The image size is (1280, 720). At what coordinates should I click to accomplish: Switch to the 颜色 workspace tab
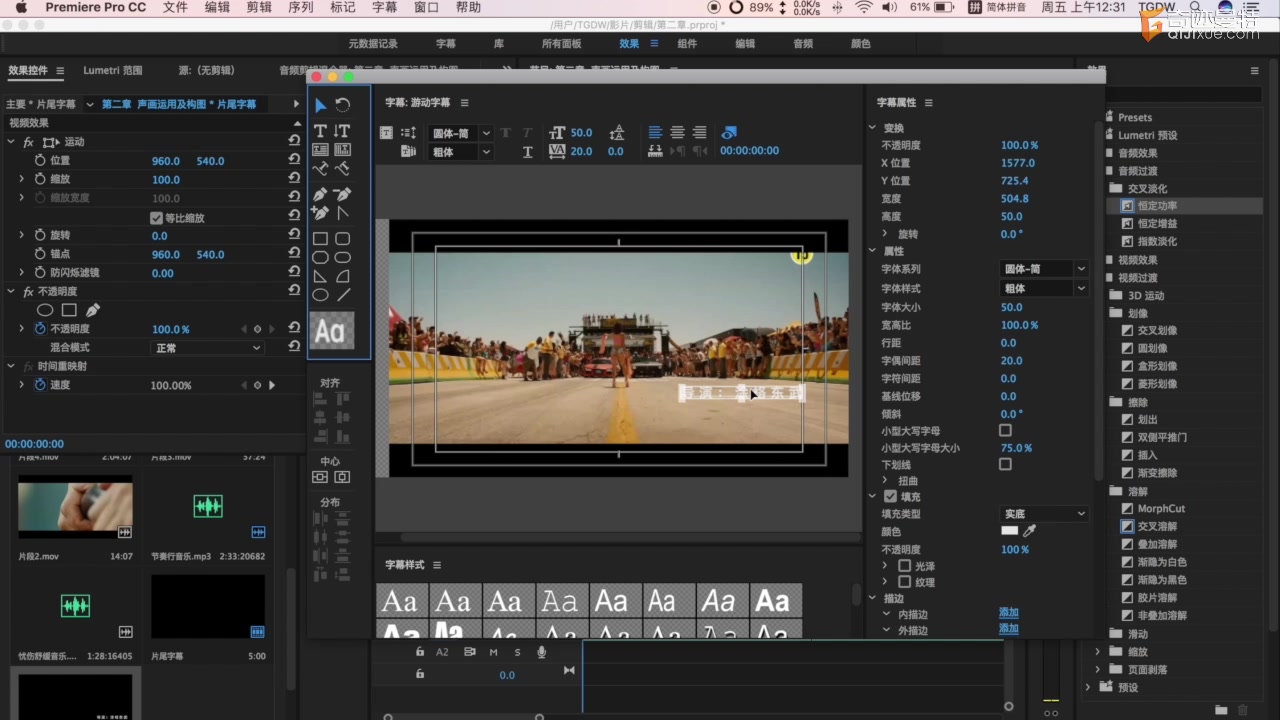860,44
